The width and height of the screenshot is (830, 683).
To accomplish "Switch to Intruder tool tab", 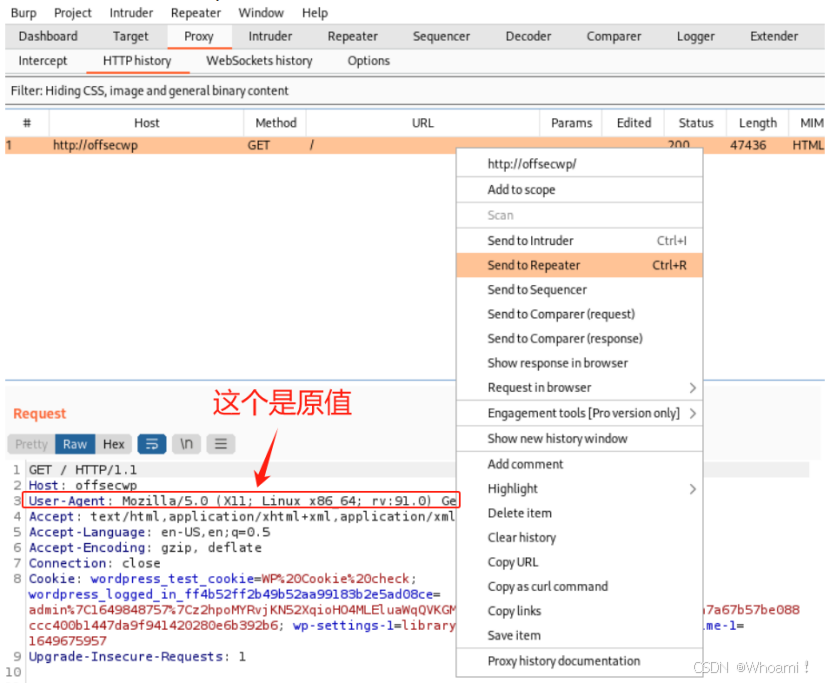I will tap(270, 36).
